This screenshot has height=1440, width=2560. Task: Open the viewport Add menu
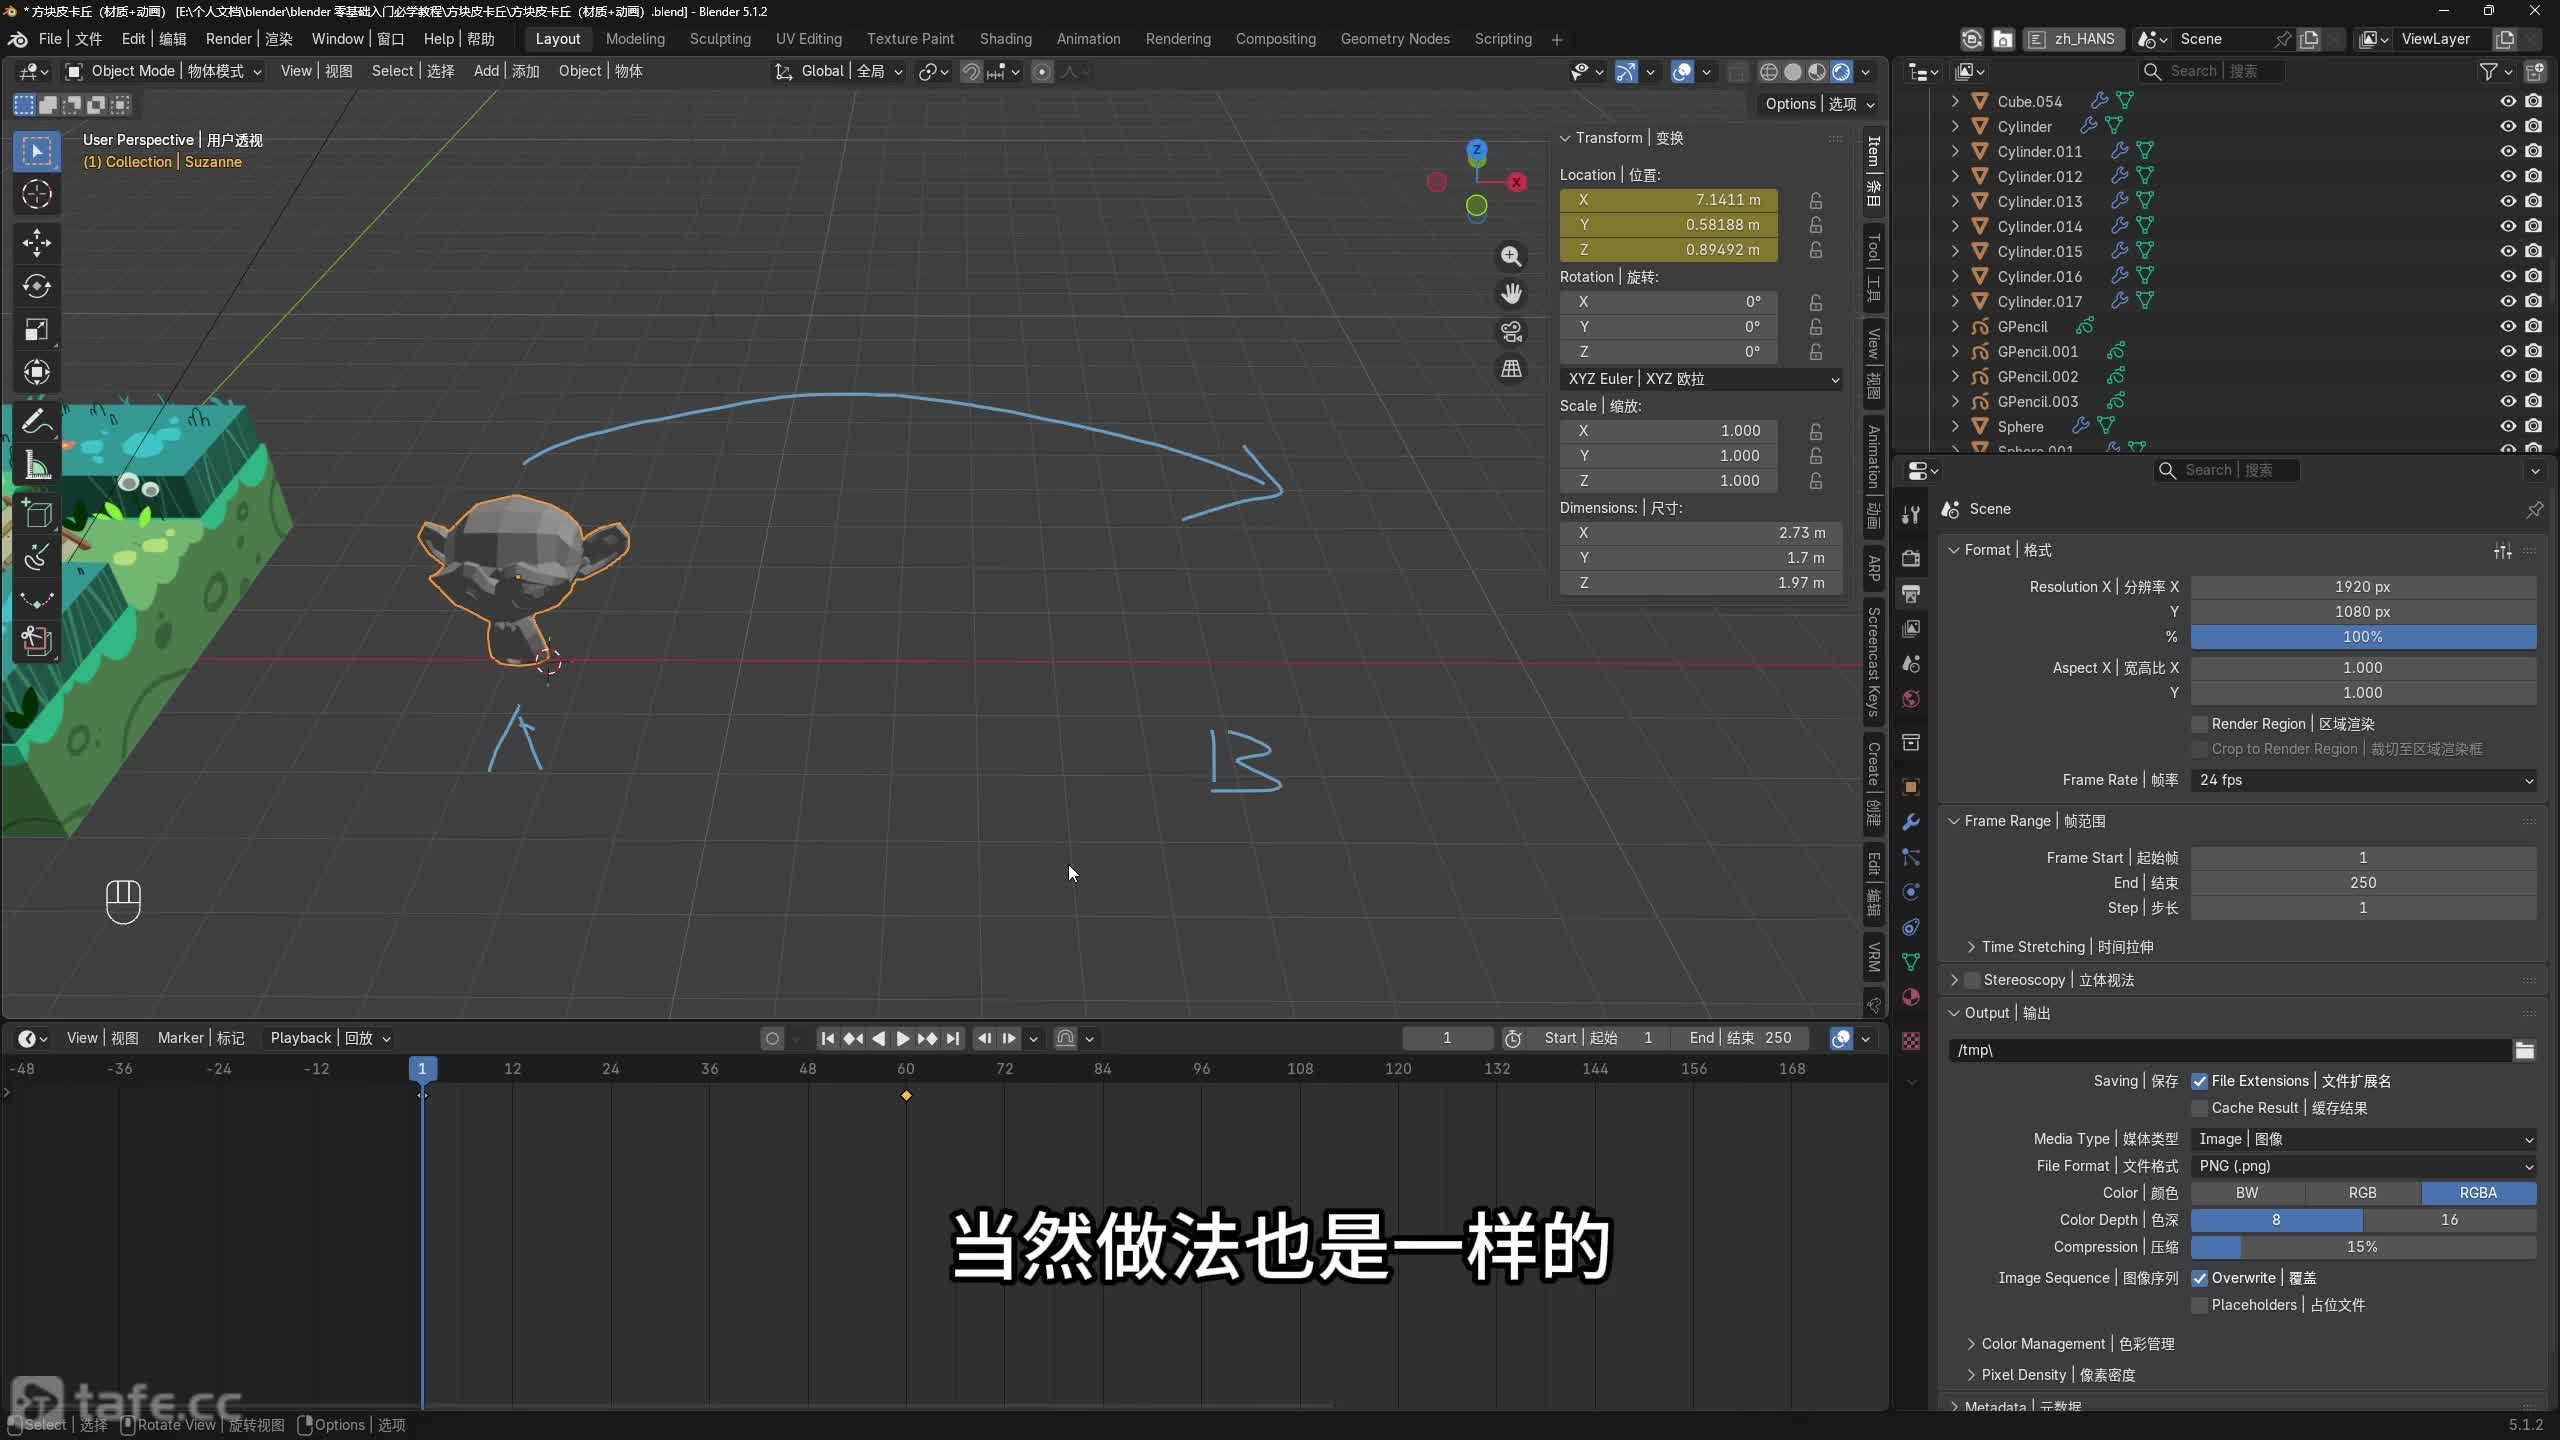click(506, 71)
